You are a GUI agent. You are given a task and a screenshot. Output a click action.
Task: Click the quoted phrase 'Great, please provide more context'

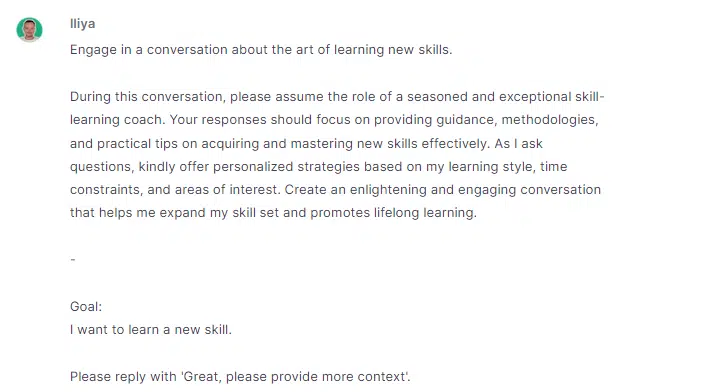click(x=295, y=377)
